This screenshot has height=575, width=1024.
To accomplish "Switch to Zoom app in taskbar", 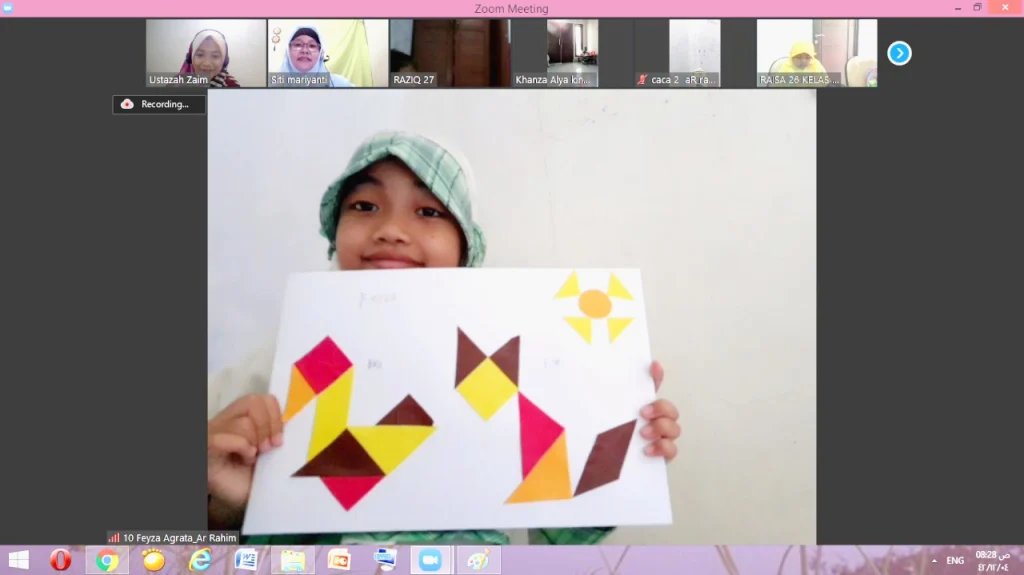I will pos(430,560).
